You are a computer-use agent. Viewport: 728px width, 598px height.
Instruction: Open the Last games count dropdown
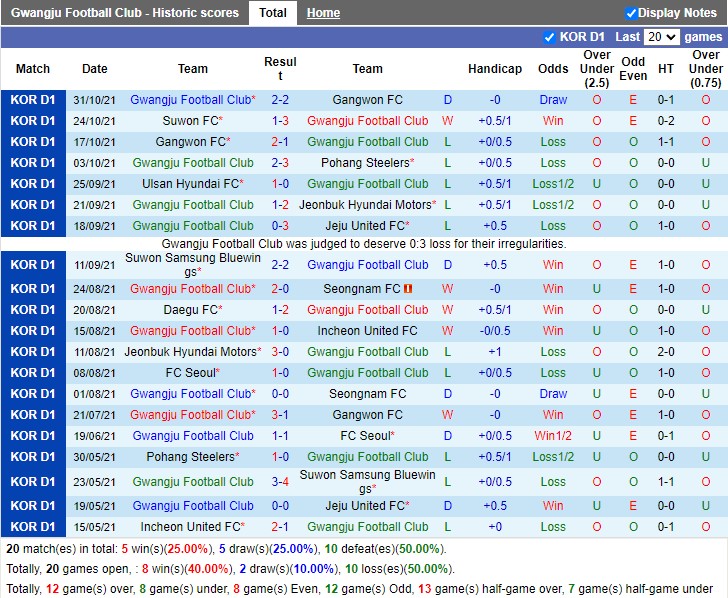(x=661, y=37)
